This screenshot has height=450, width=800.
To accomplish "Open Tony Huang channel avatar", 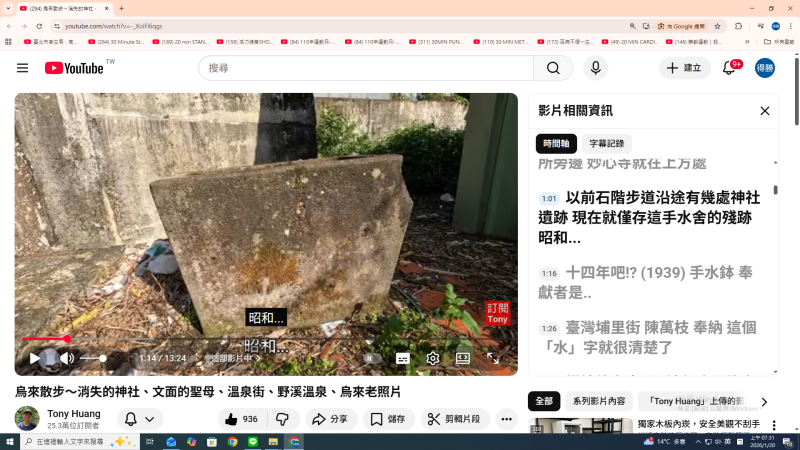I will pos(27,418).
